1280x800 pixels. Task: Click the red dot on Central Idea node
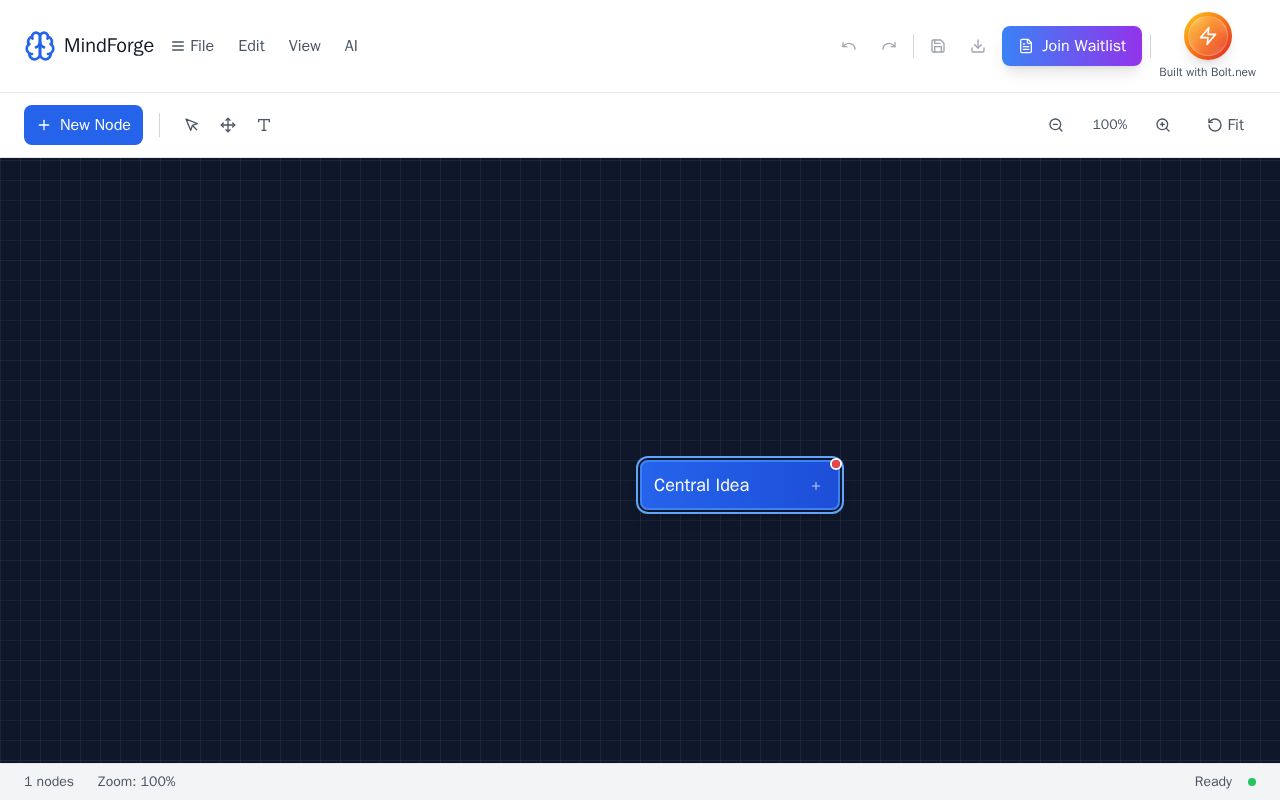tap(836, 464)
